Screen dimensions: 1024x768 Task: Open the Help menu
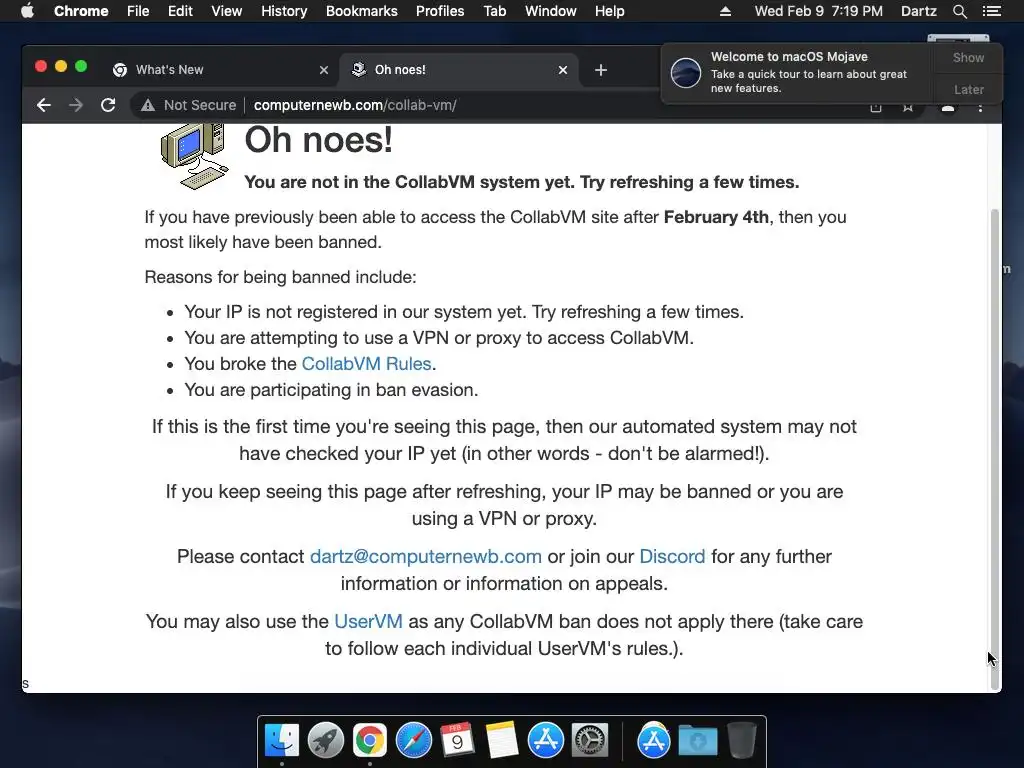609,11
